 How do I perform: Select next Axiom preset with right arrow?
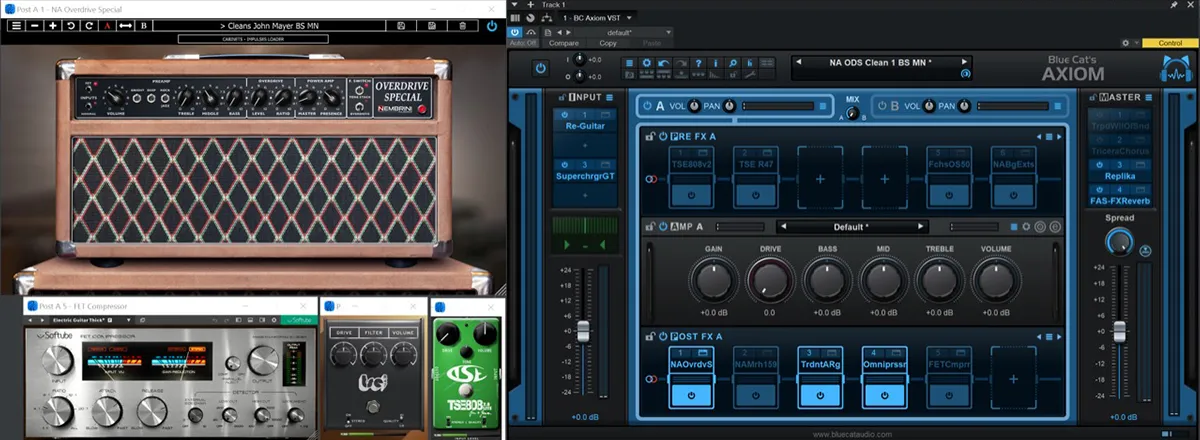pyautogui.click(x=965, y=62)
